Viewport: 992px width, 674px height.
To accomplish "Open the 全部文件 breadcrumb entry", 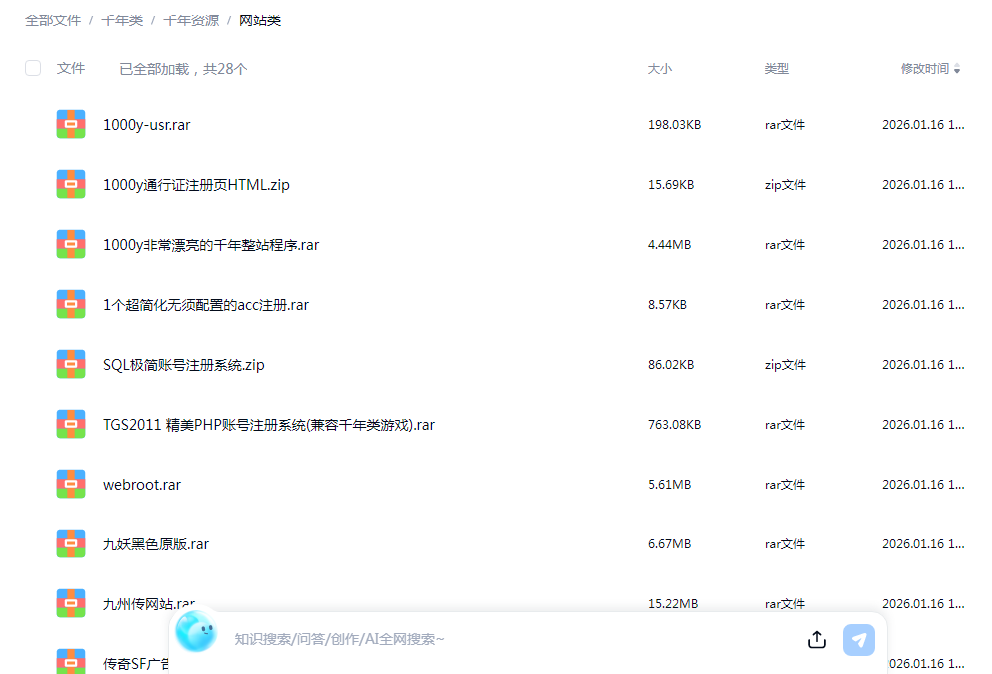I will coord(53,20).
